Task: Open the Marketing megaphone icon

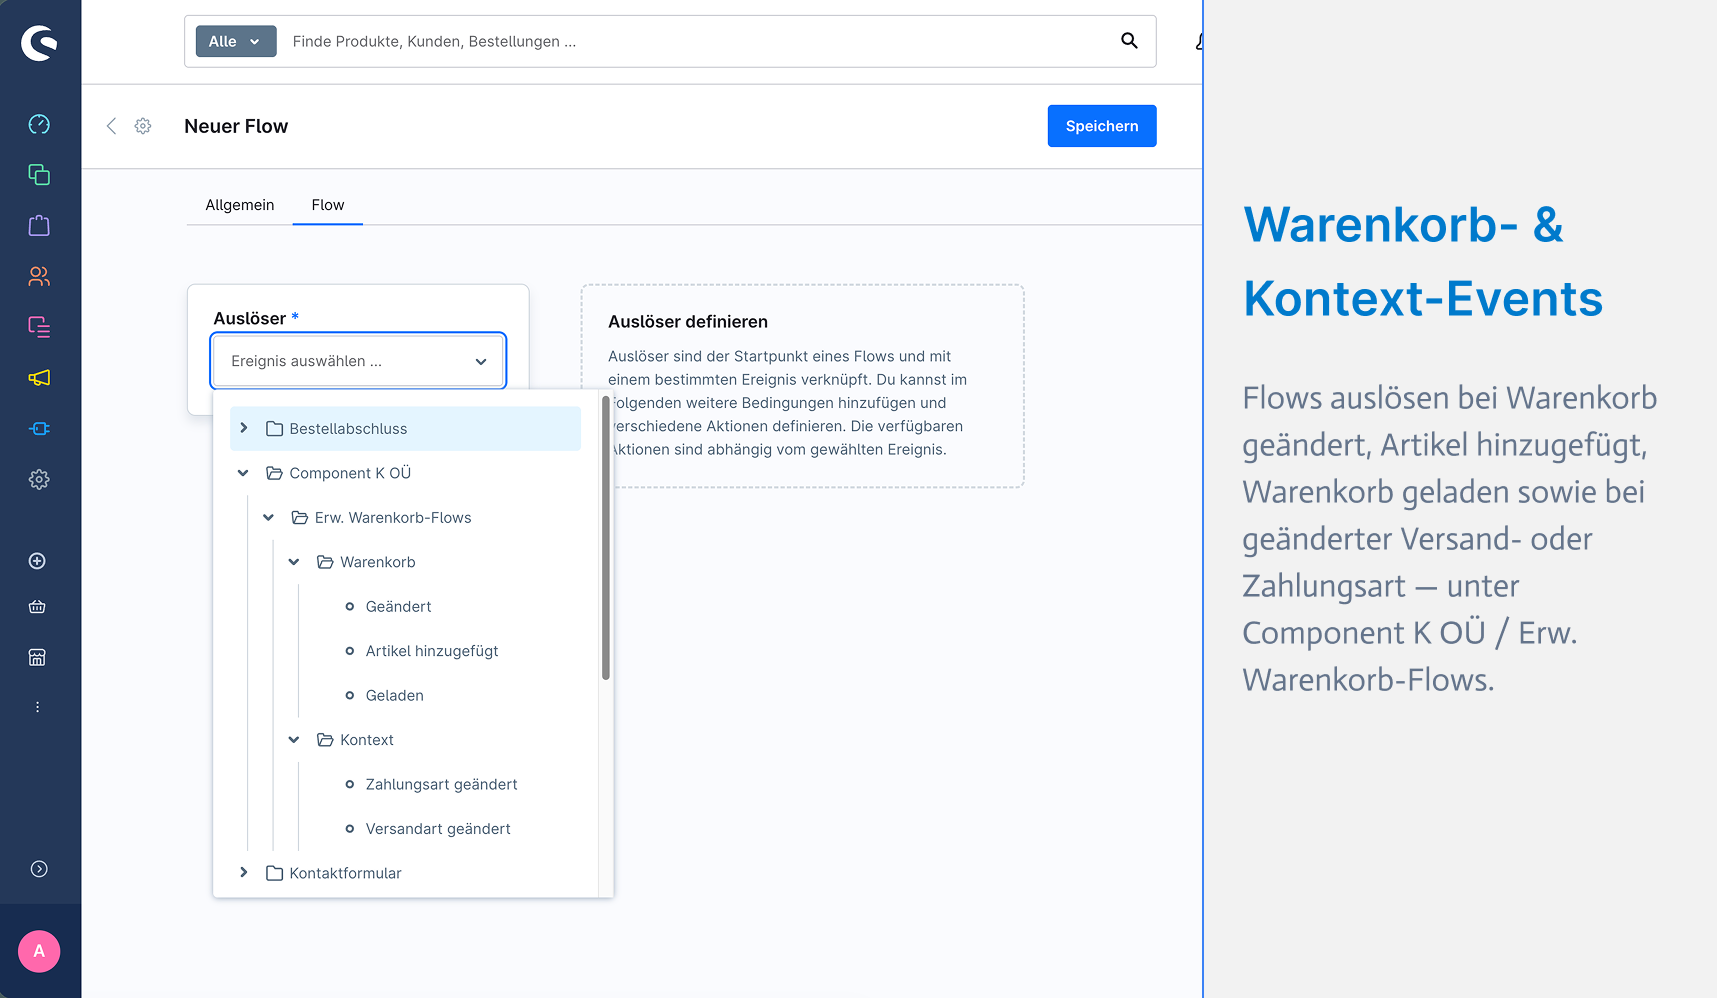Action: pyautogui.click(x=39, y=378)
